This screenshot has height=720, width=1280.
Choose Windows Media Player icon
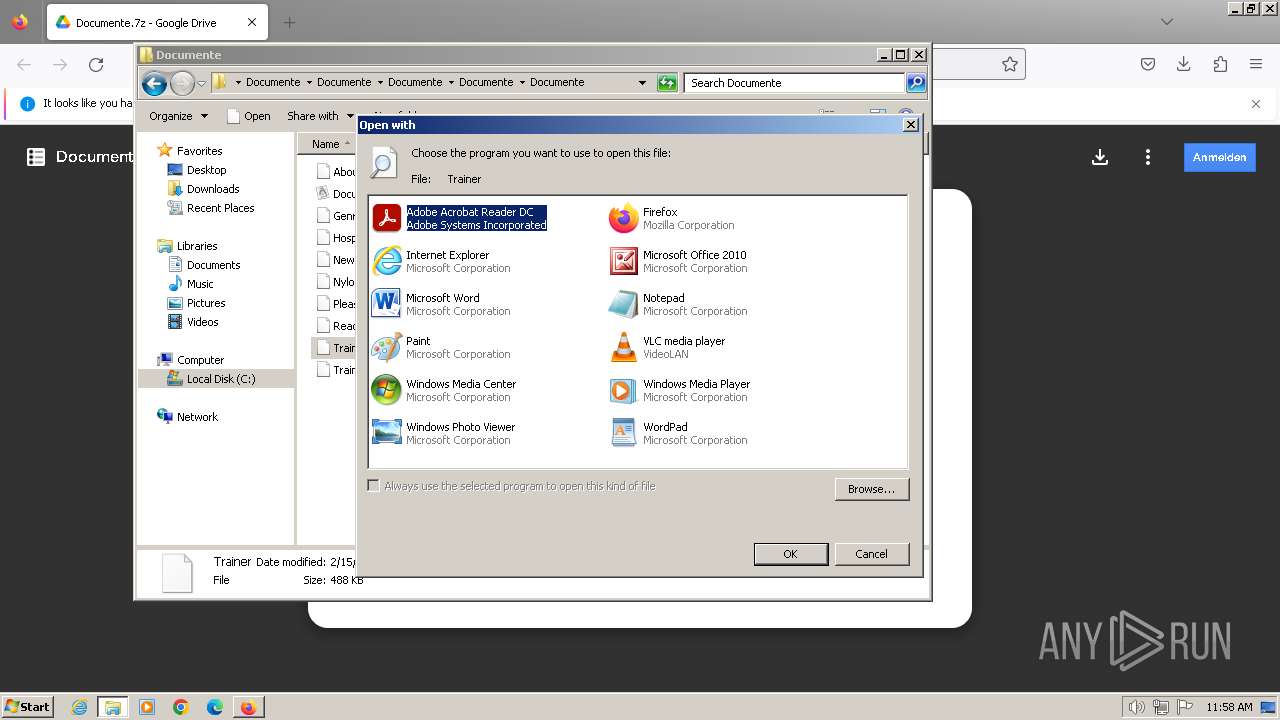tap(624, 390)
